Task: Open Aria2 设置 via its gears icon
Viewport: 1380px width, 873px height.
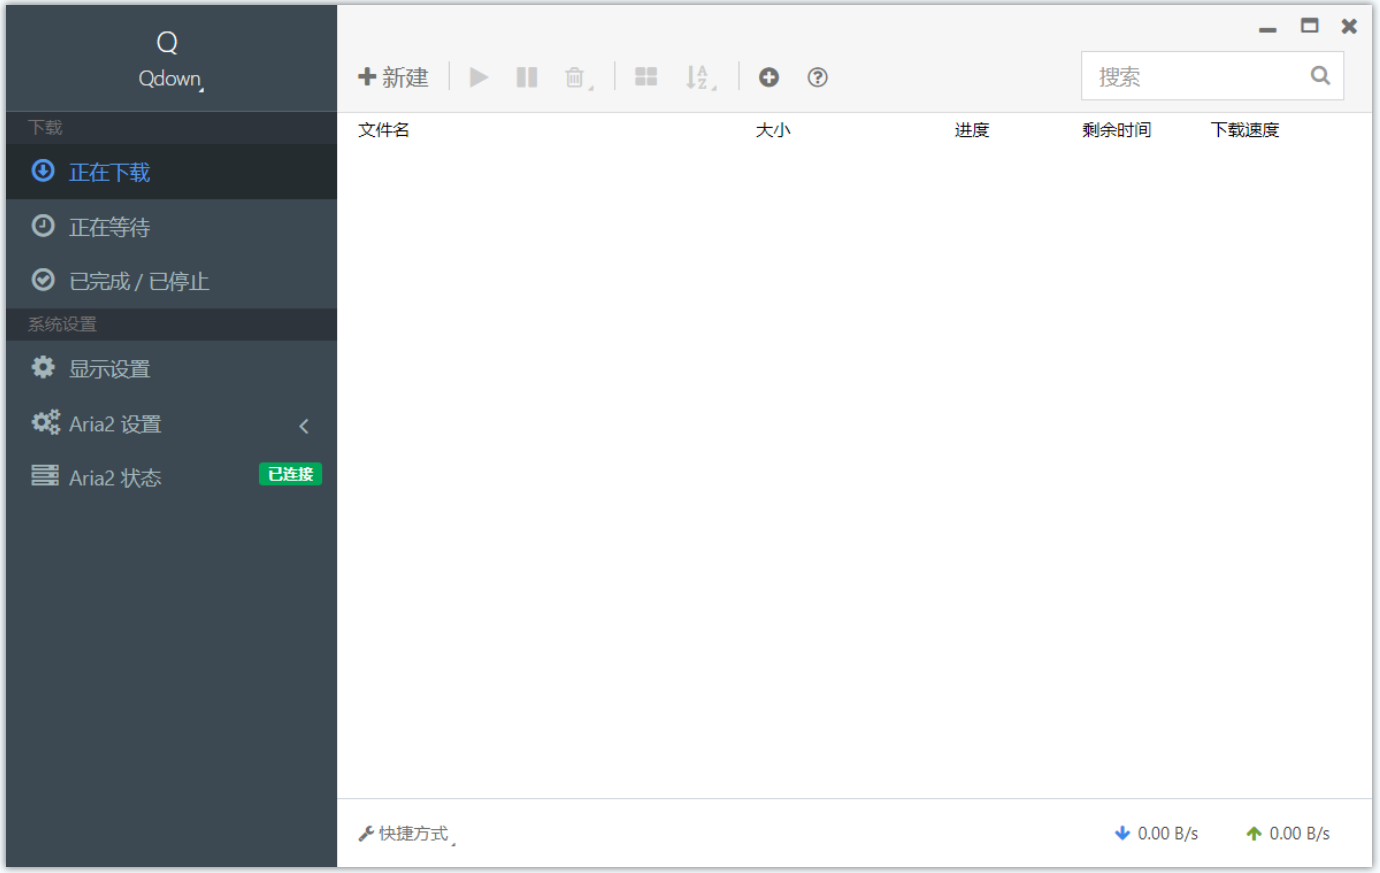Action: [45, 422]
